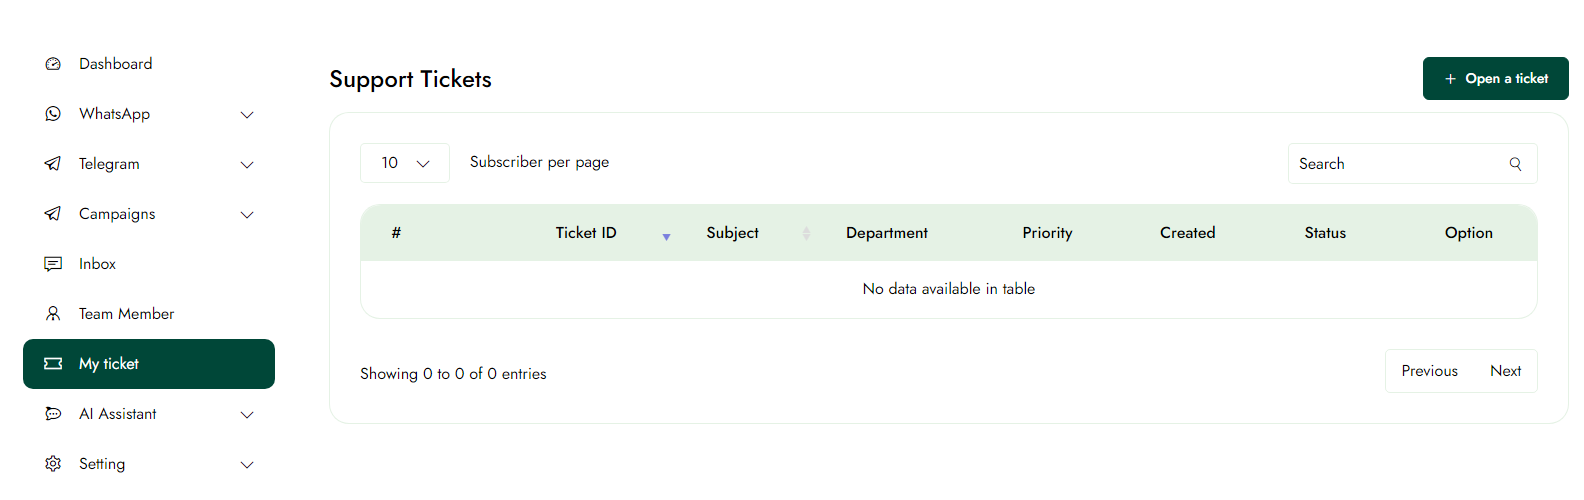The height and width of the screenshot is (500, 1584).
Task: Click the Telegram paper plane icon
Action: click(53, 164)
